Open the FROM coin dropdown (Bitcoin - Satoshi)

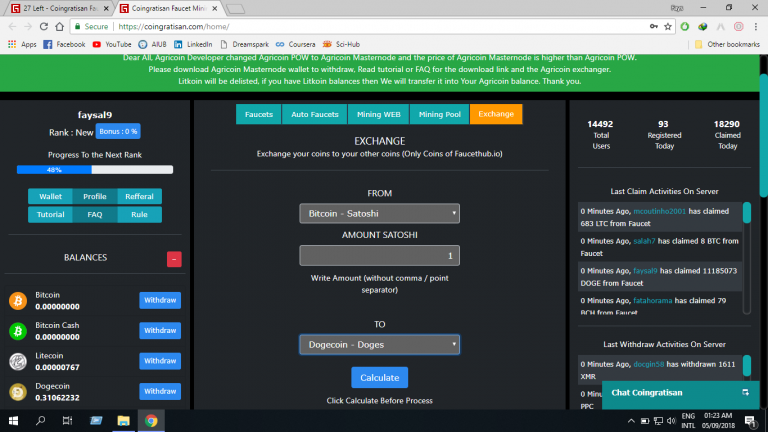[x=379, y=213]
